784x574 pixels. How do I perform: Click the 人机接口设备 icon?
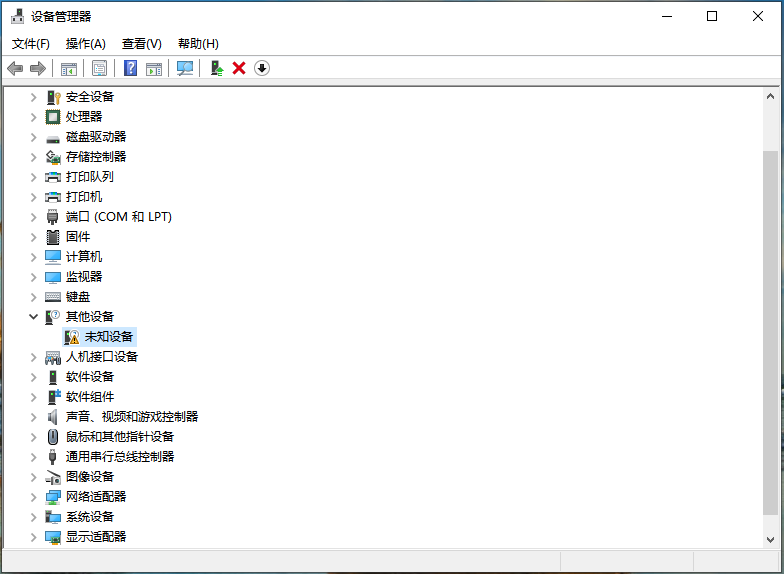click(53, 357)
